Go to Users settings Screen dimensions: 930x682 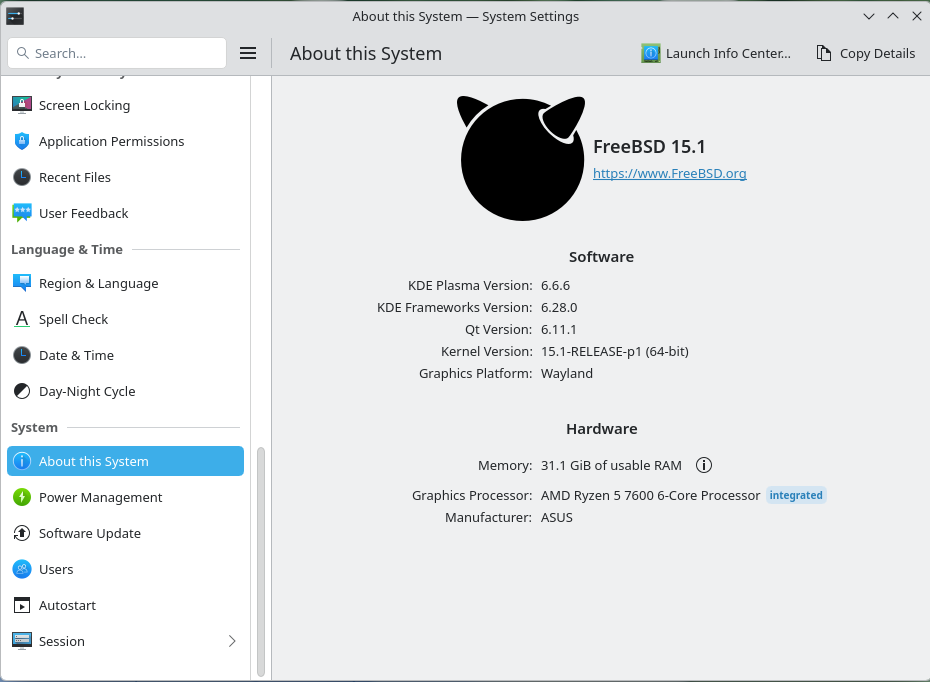(125, 569)
